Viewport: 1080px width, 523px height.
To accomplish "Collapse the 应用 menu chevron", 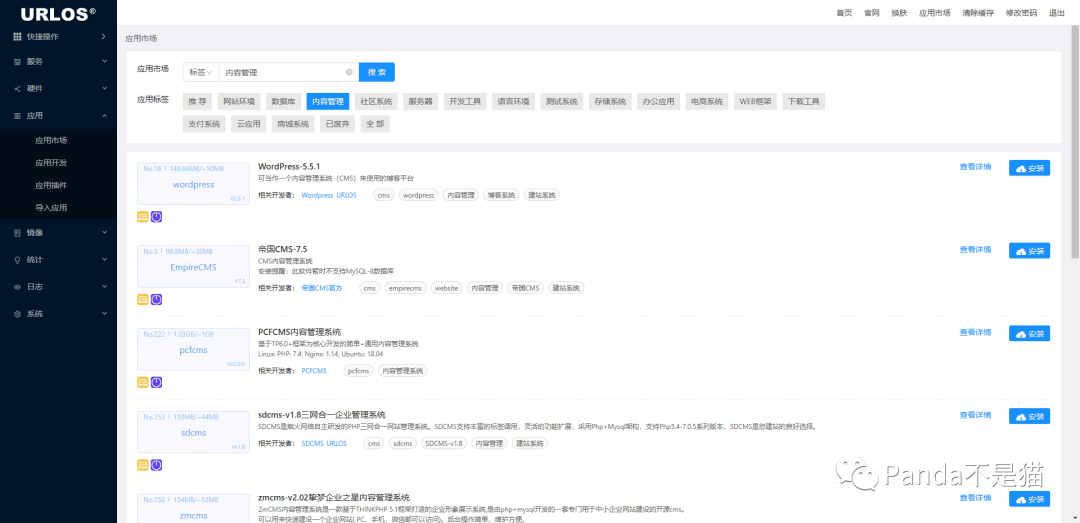I will [105, 116].
